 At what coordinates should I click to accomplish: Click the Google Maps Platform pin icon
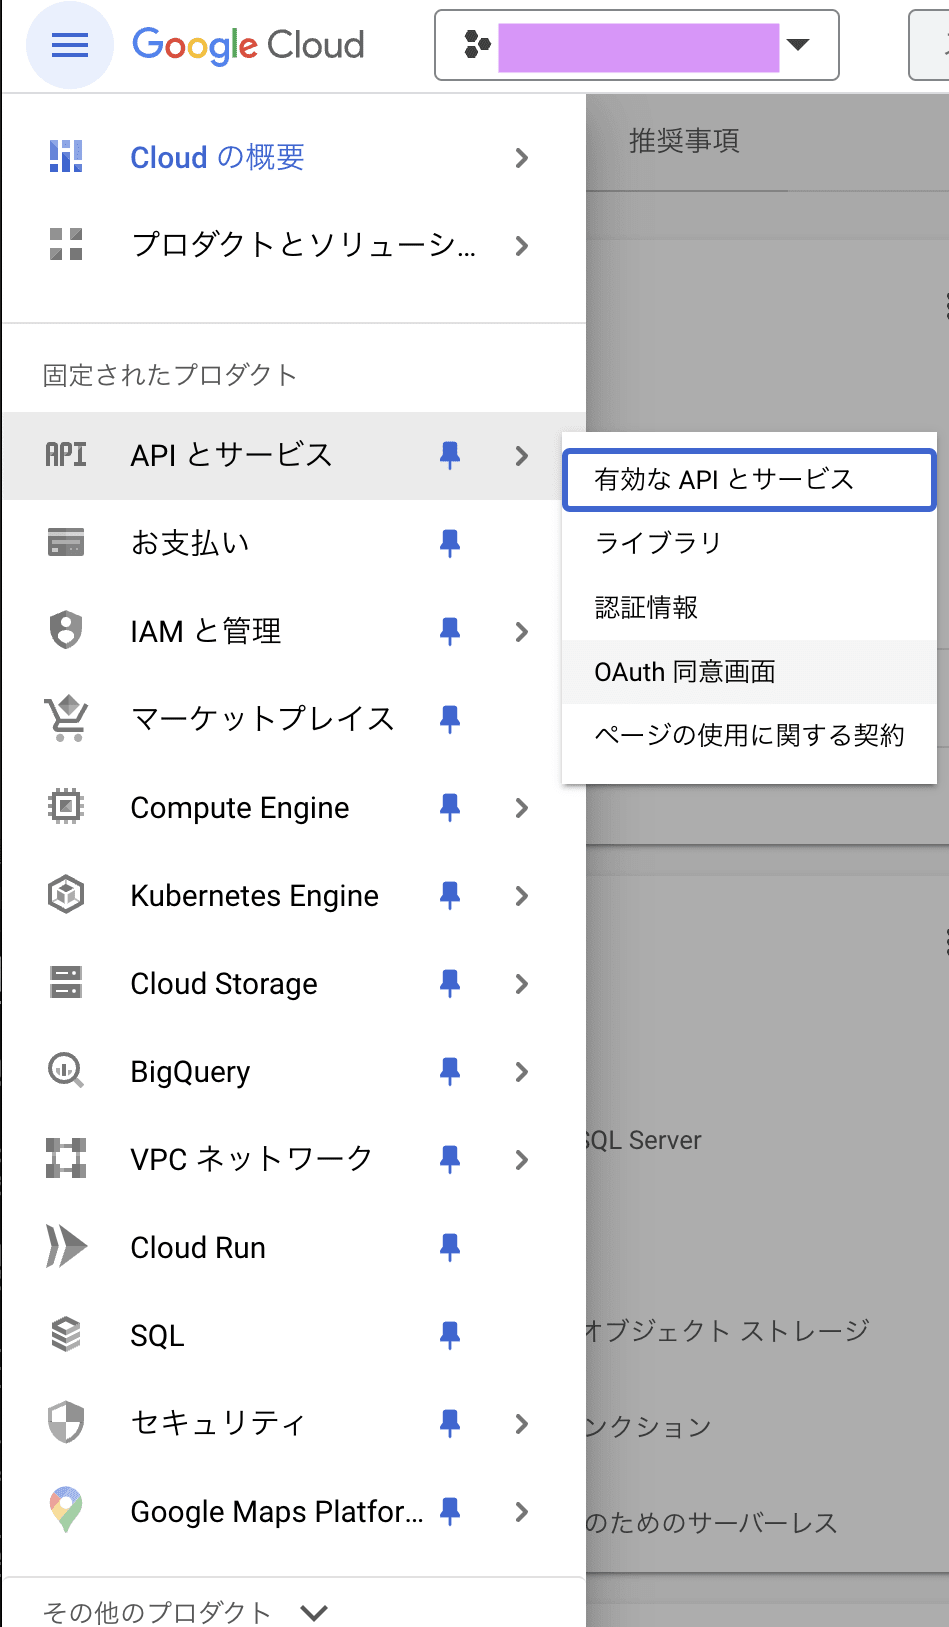(66, 1510)
